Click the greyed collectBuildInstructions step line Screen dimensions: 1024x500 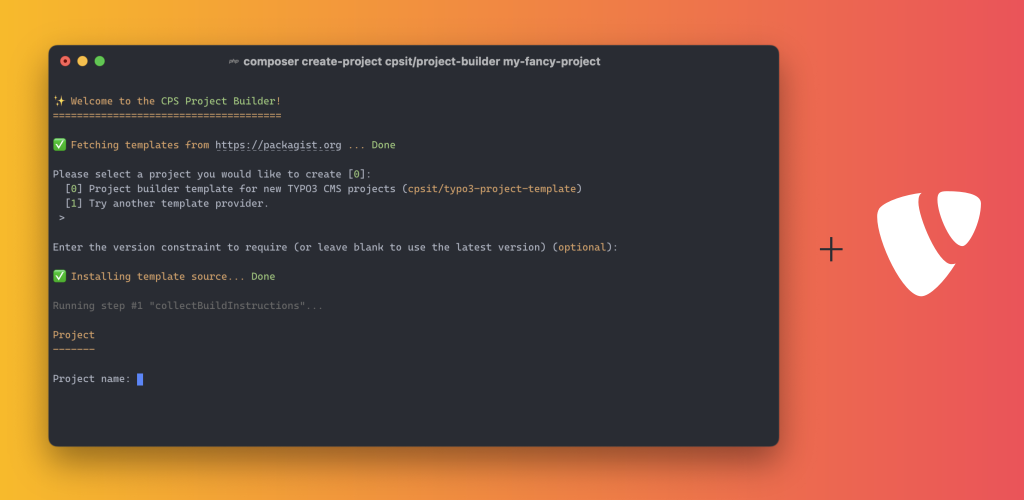(188, 305)
